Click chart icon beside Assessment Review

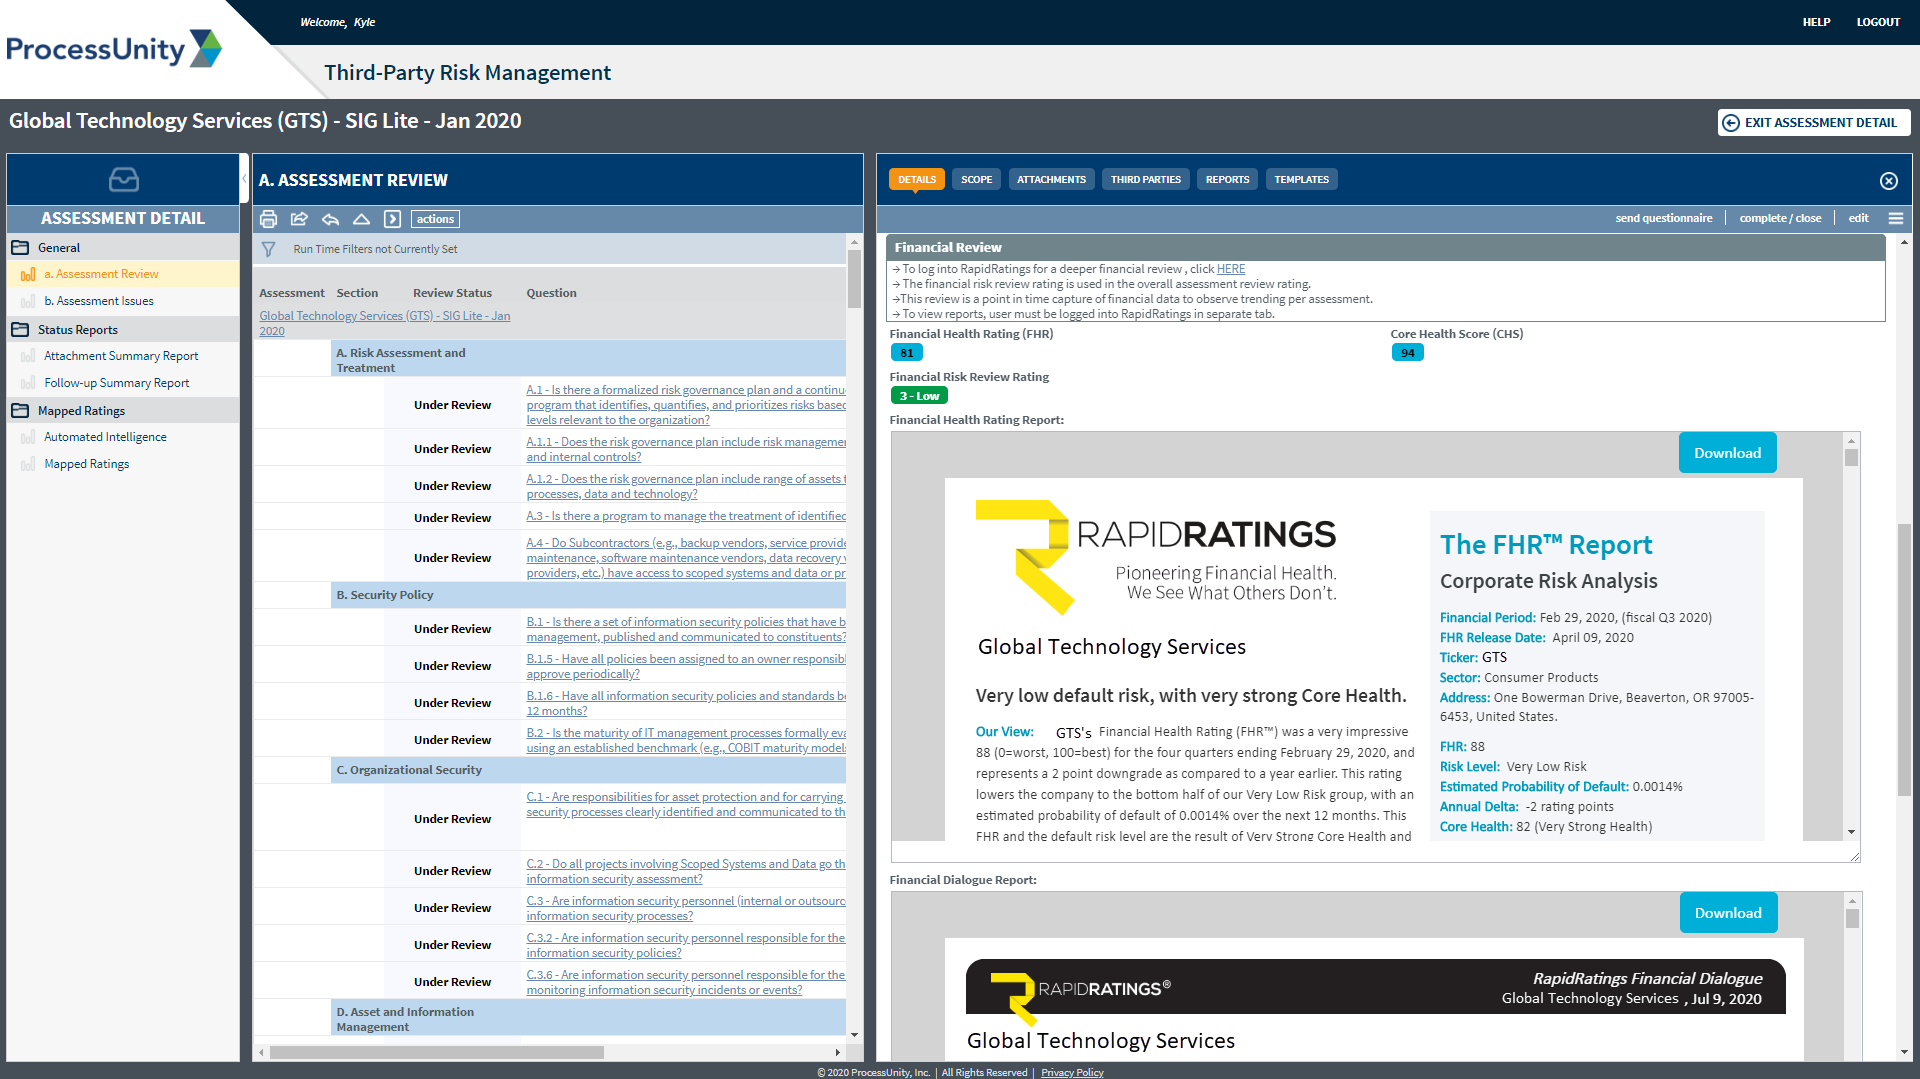[28, 274]
